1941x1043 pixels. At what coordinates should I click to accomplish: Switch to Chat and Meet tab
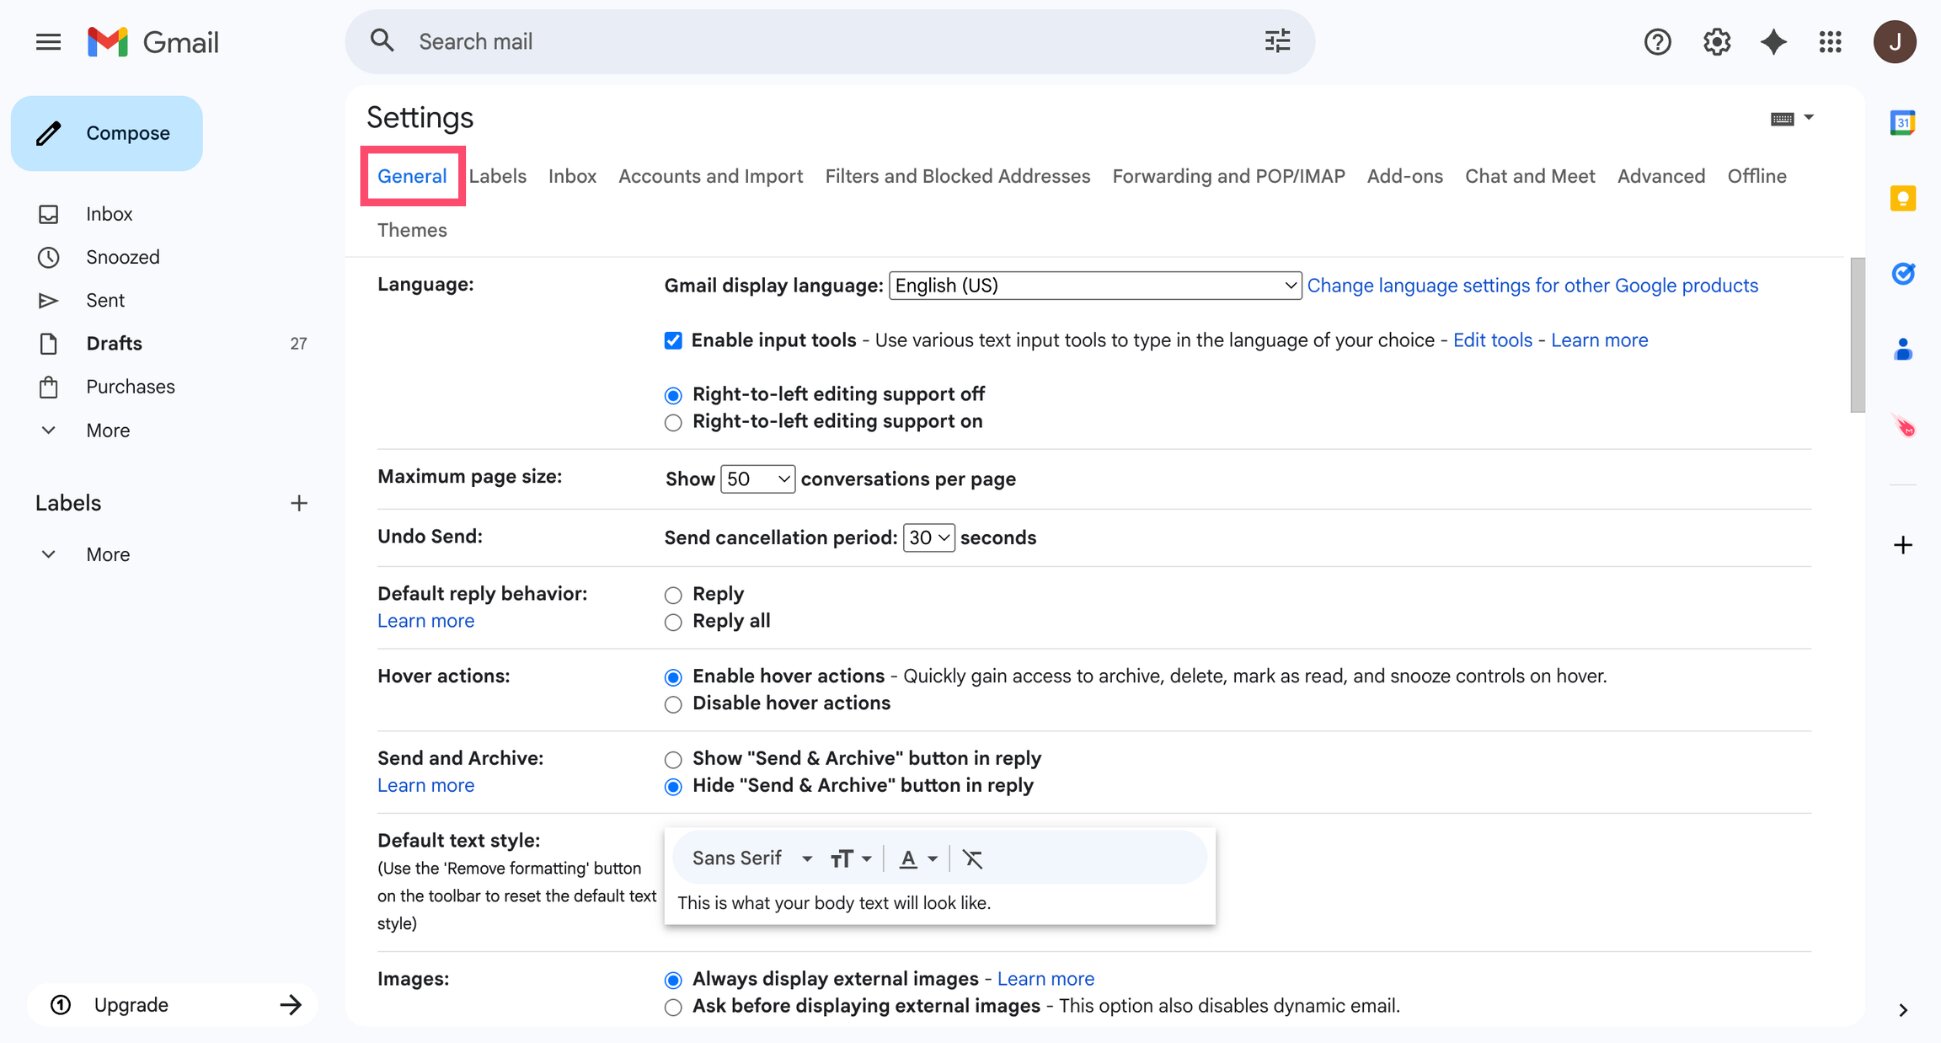tap(1529, 176)
